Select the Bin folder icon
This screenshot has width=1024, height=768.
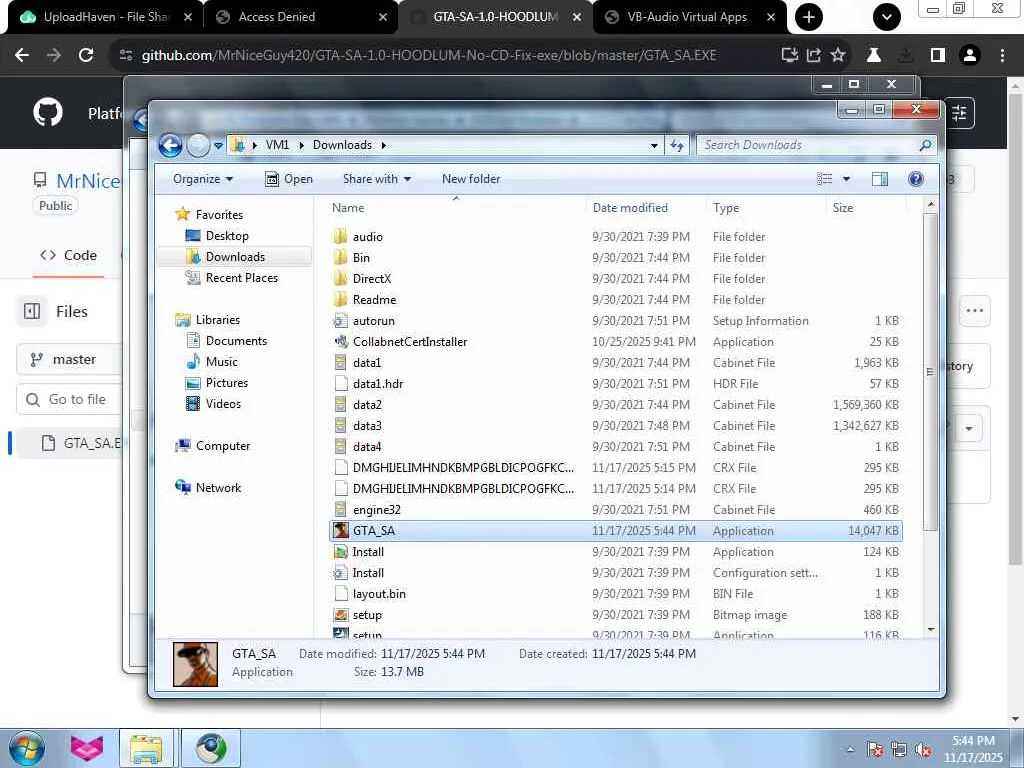click(x=340, y=257)
